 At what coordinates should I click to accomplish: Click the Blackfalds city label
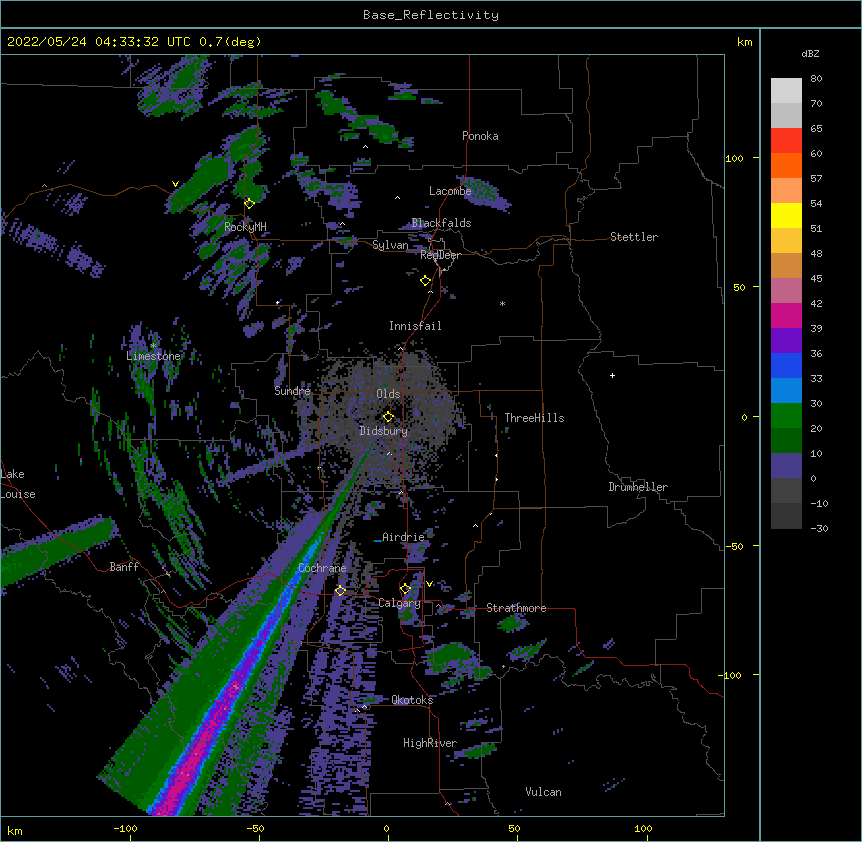(441, 223)
